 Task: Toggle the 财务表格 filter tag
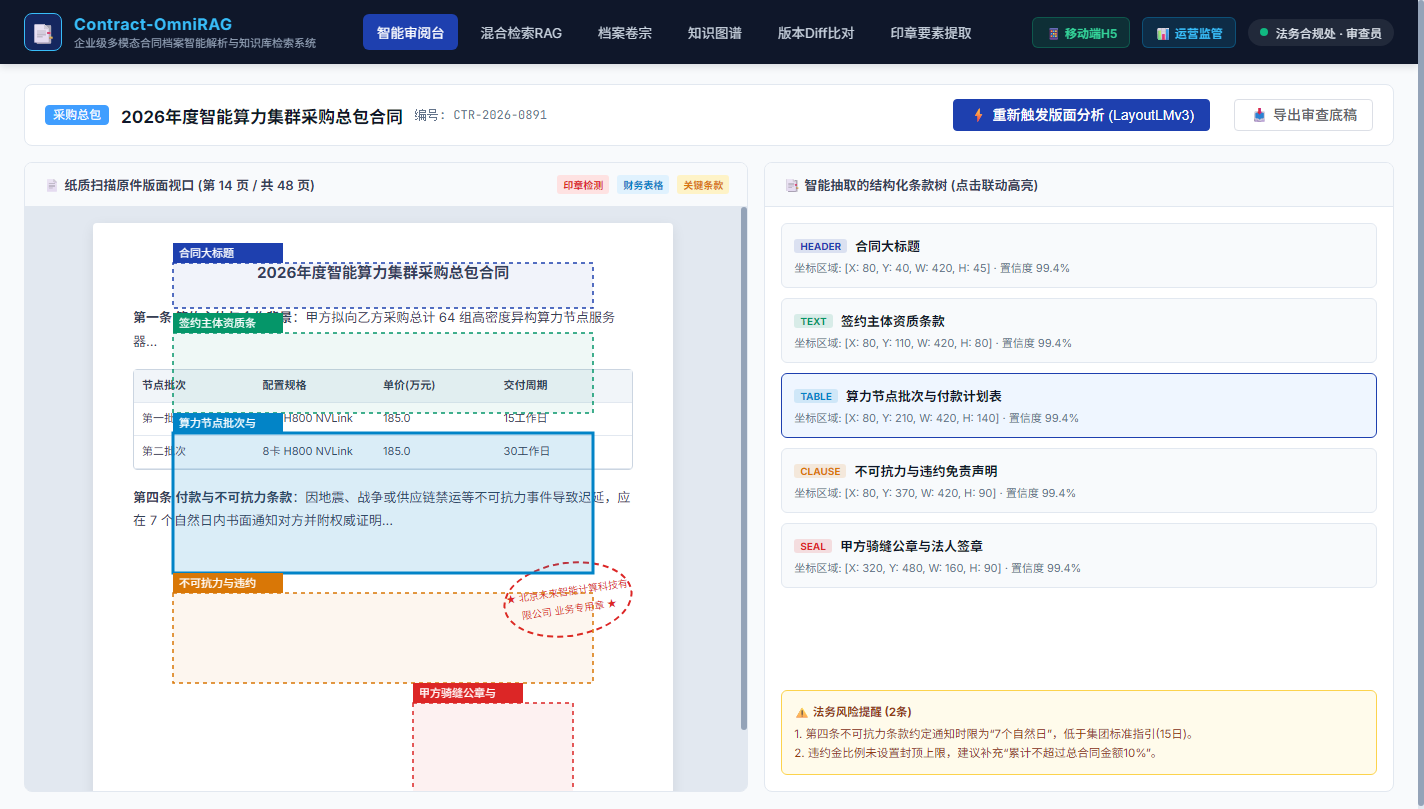coord(643,185)
